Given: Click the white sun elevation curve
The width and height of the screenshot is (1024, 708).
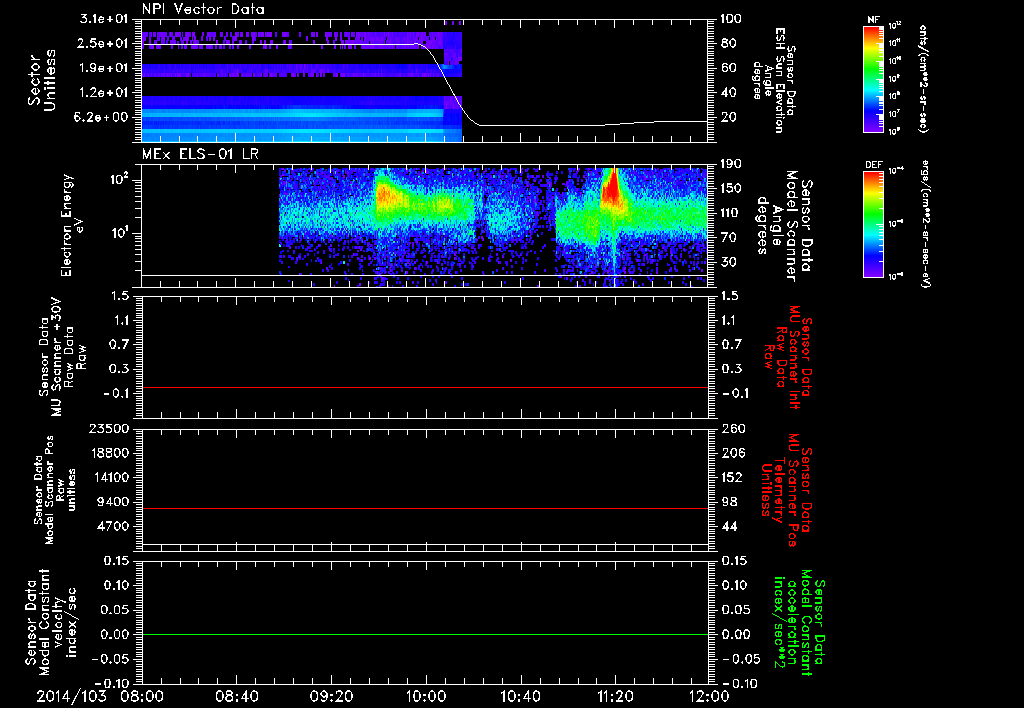Looking at the screenshot, I should [451, 84].
